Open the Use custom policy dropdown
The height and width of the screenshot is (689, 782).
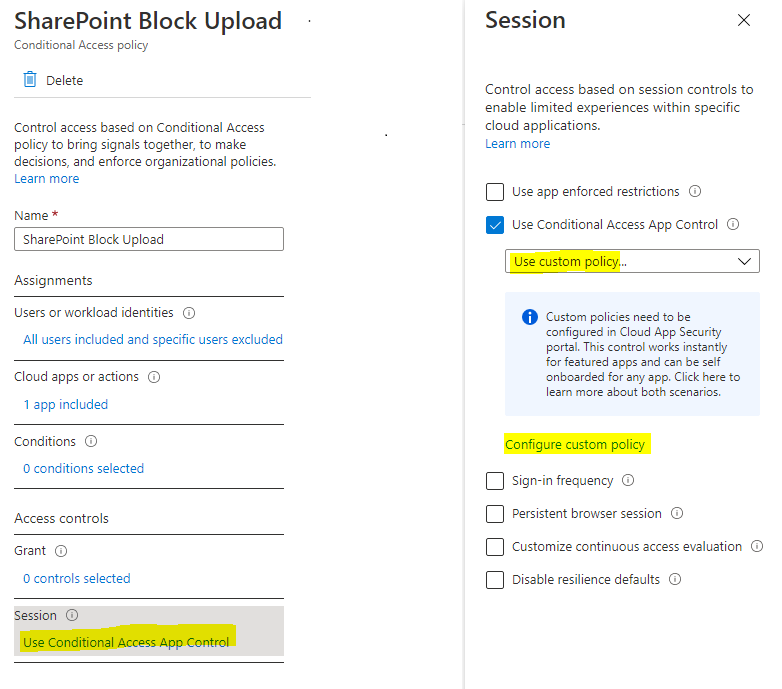point(632,261)
